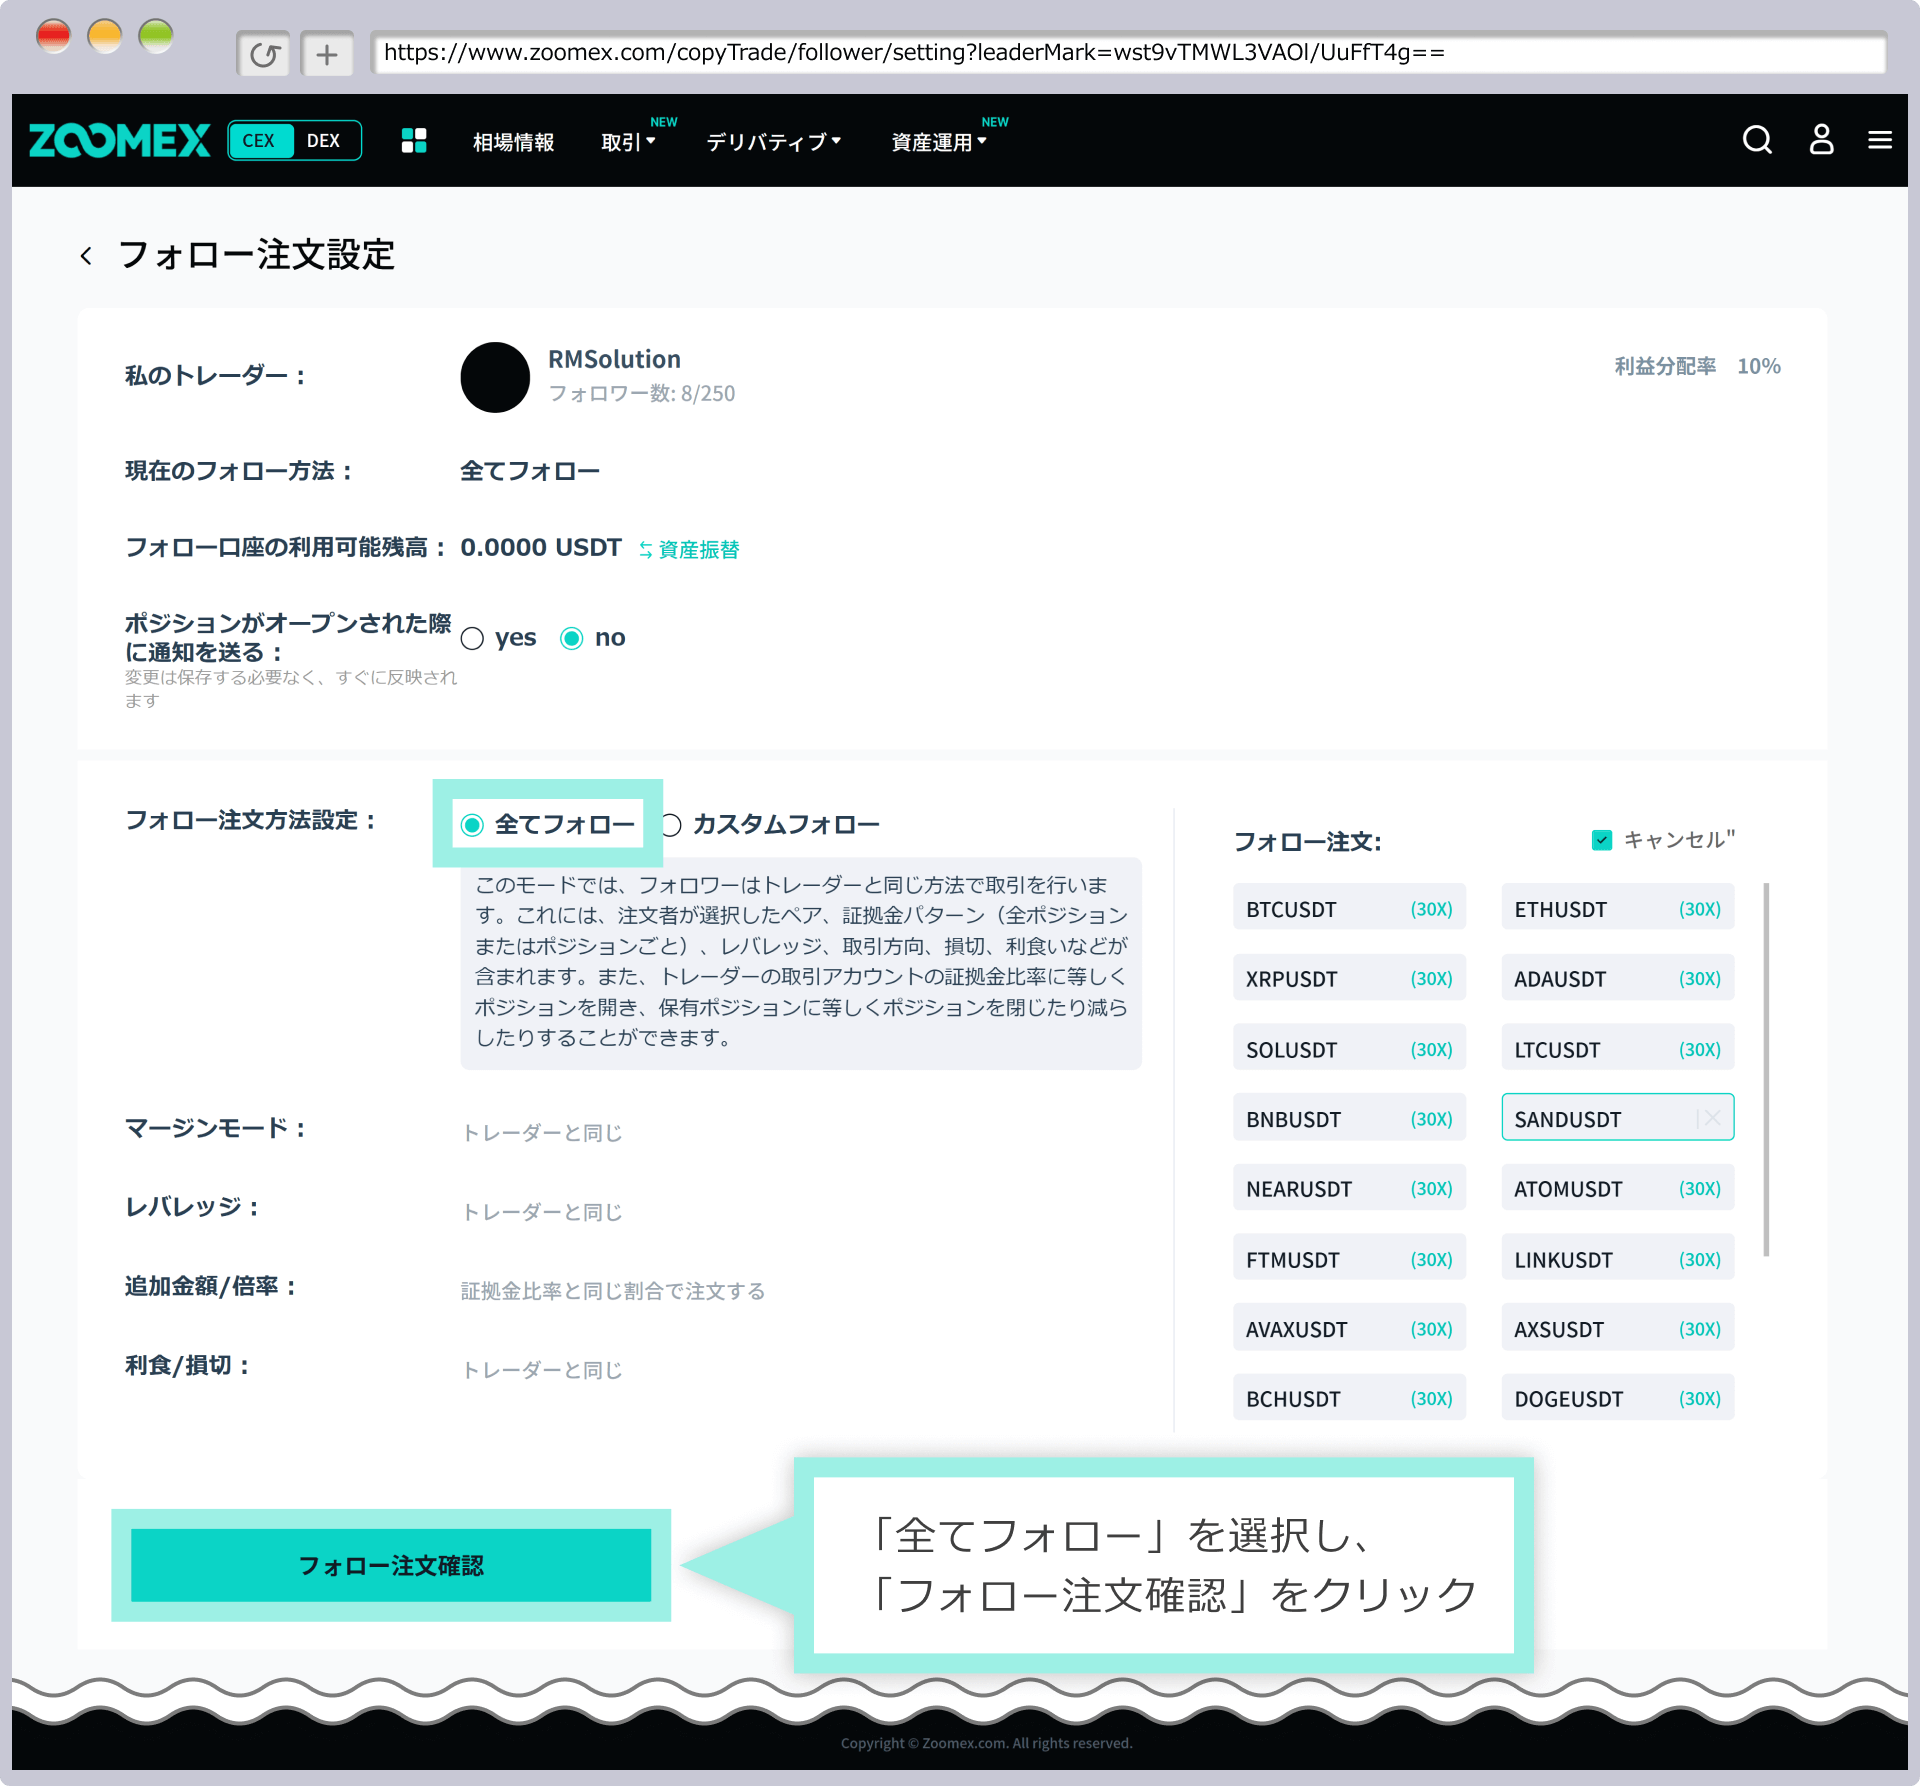Click the red window close dot

[x=53, y=36]
